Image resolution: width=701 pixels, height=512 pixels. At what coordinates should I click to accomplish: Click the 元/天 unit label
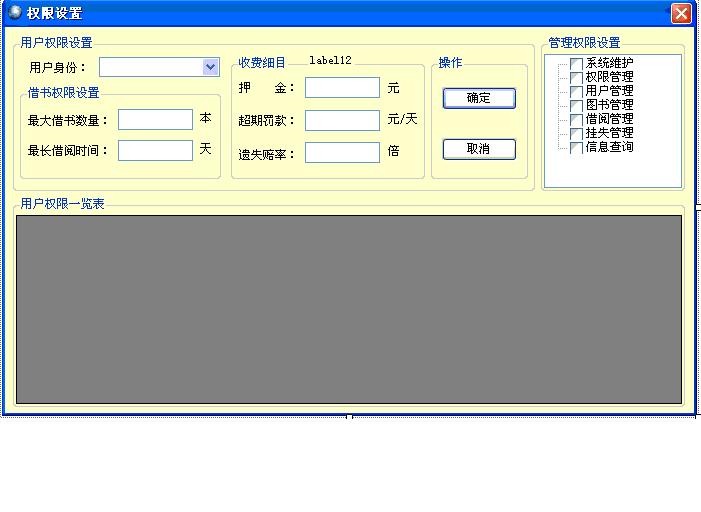tap(402, 119)
